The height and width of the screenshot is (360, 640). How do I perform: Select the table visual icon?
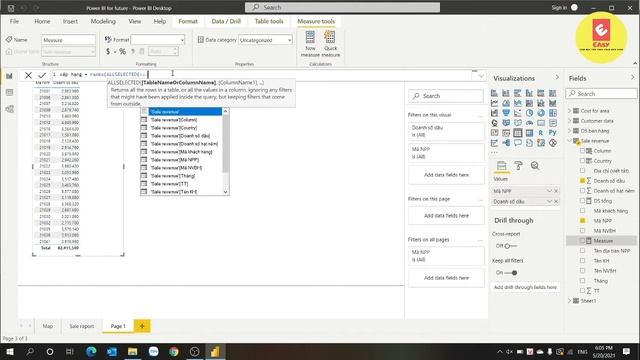click(518, 133)
